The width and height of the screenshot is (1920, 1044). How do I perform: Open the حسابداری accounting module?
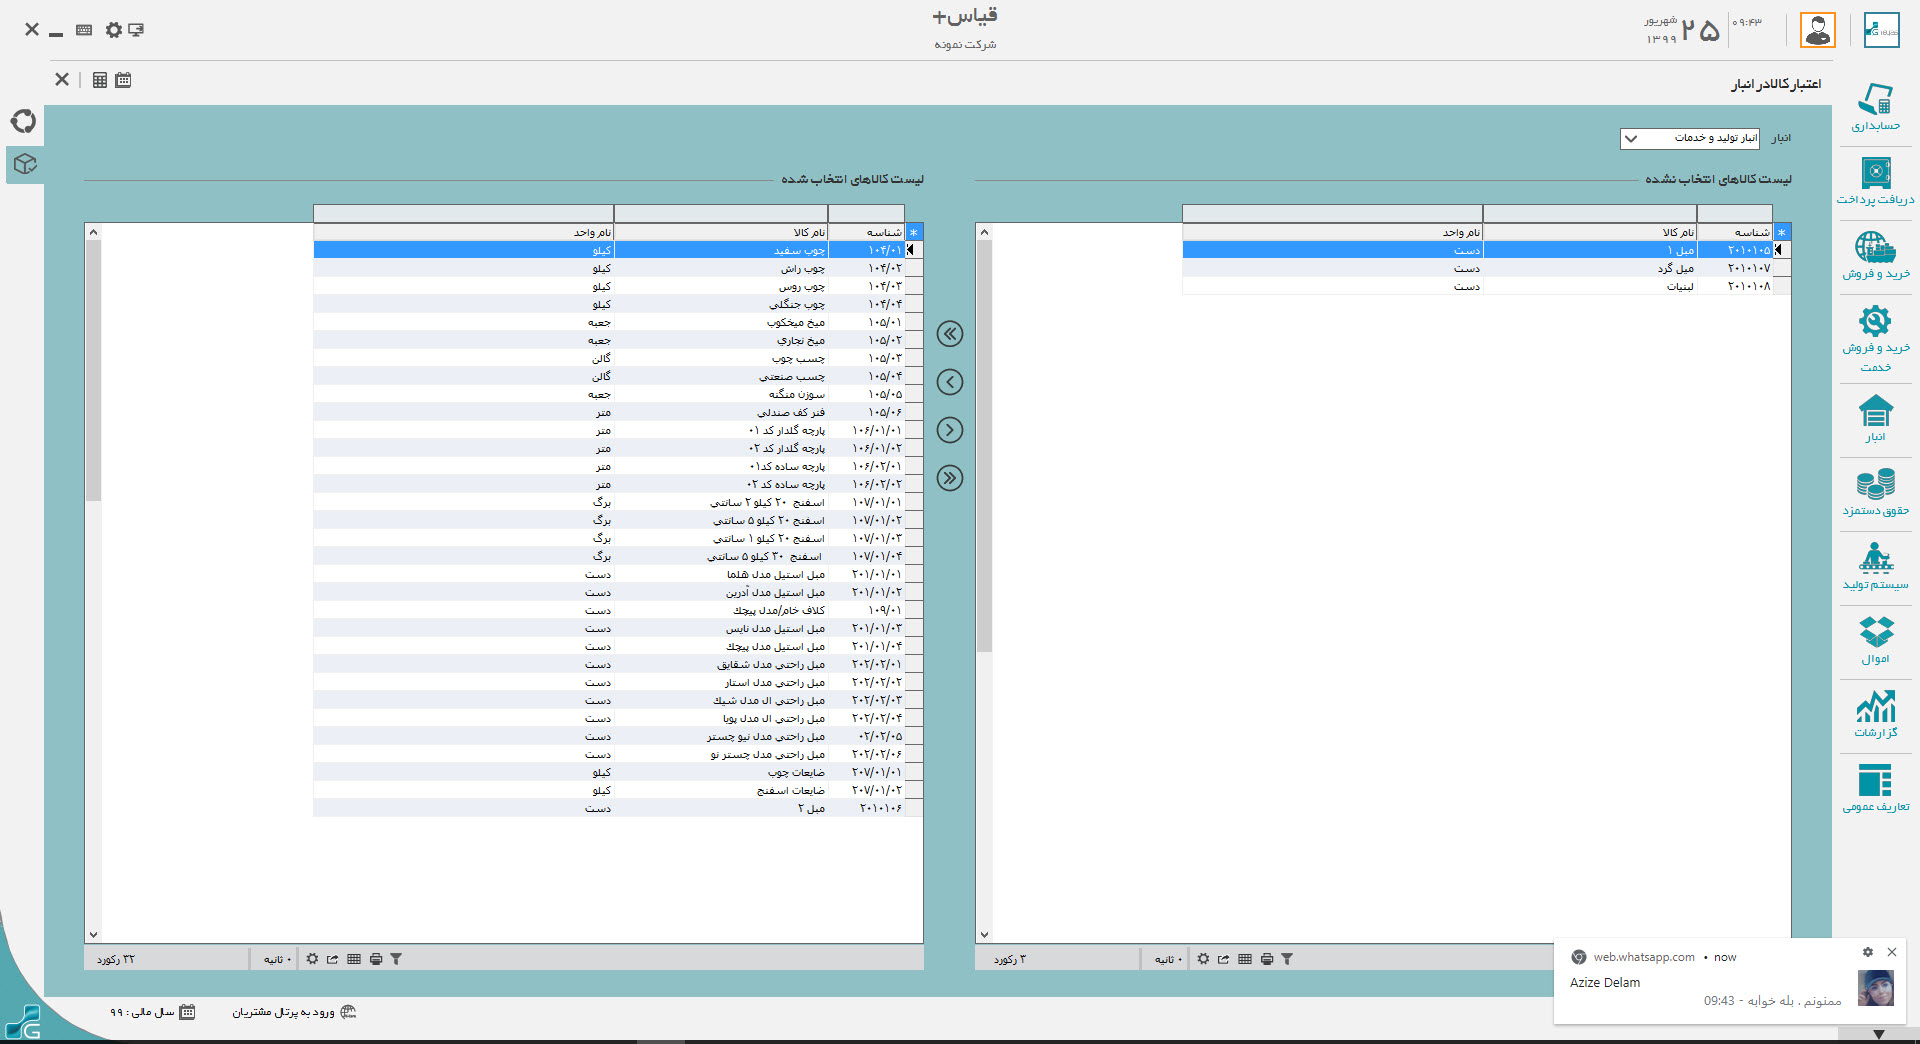pyautogui.click(x=1875, y=107)
